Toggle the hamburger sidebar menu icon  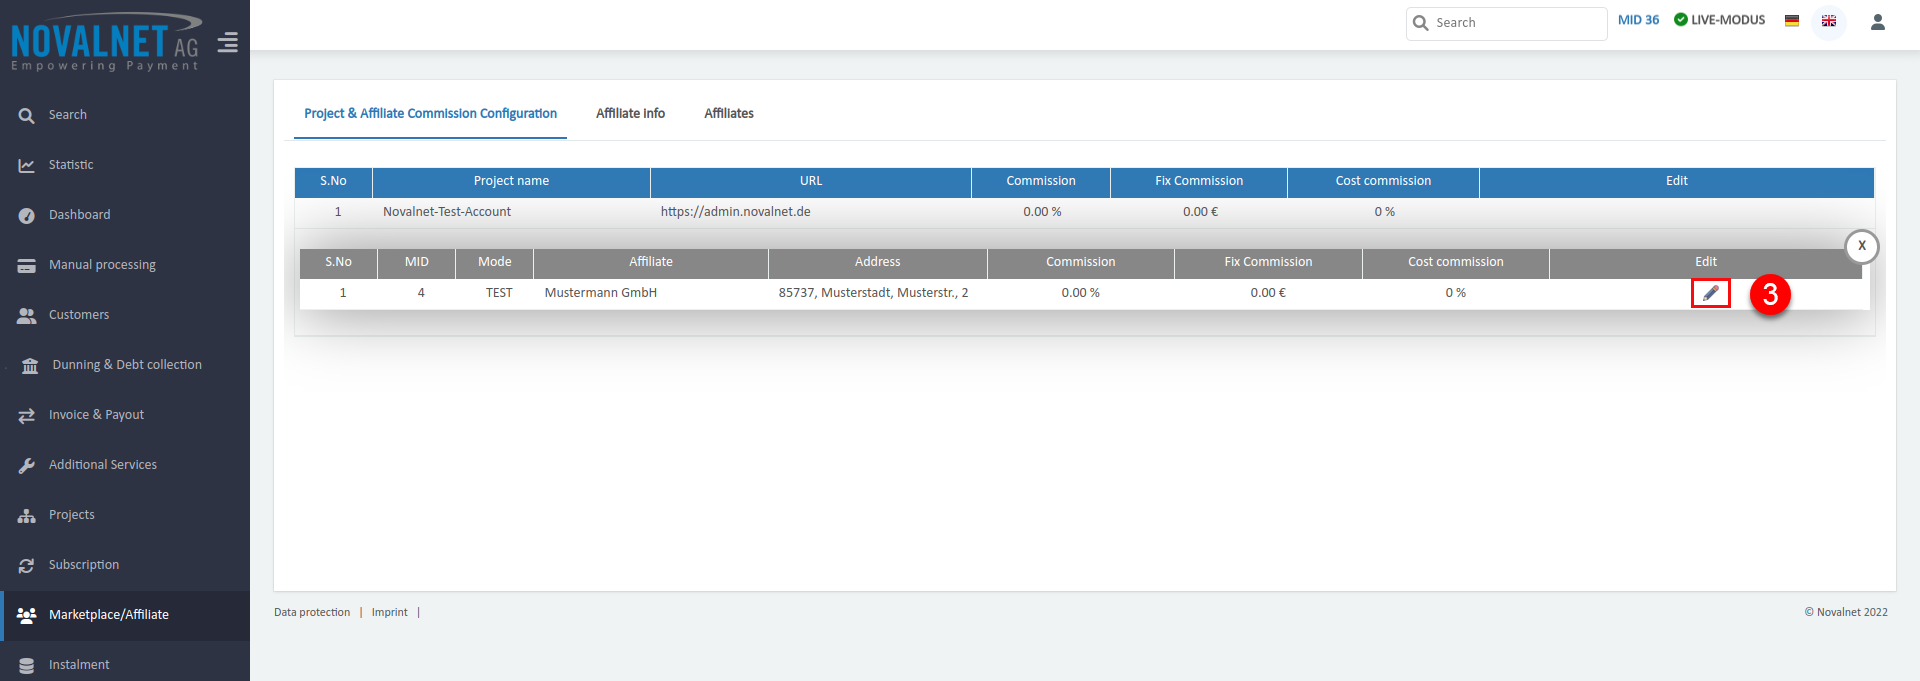[x=228, y=43]
